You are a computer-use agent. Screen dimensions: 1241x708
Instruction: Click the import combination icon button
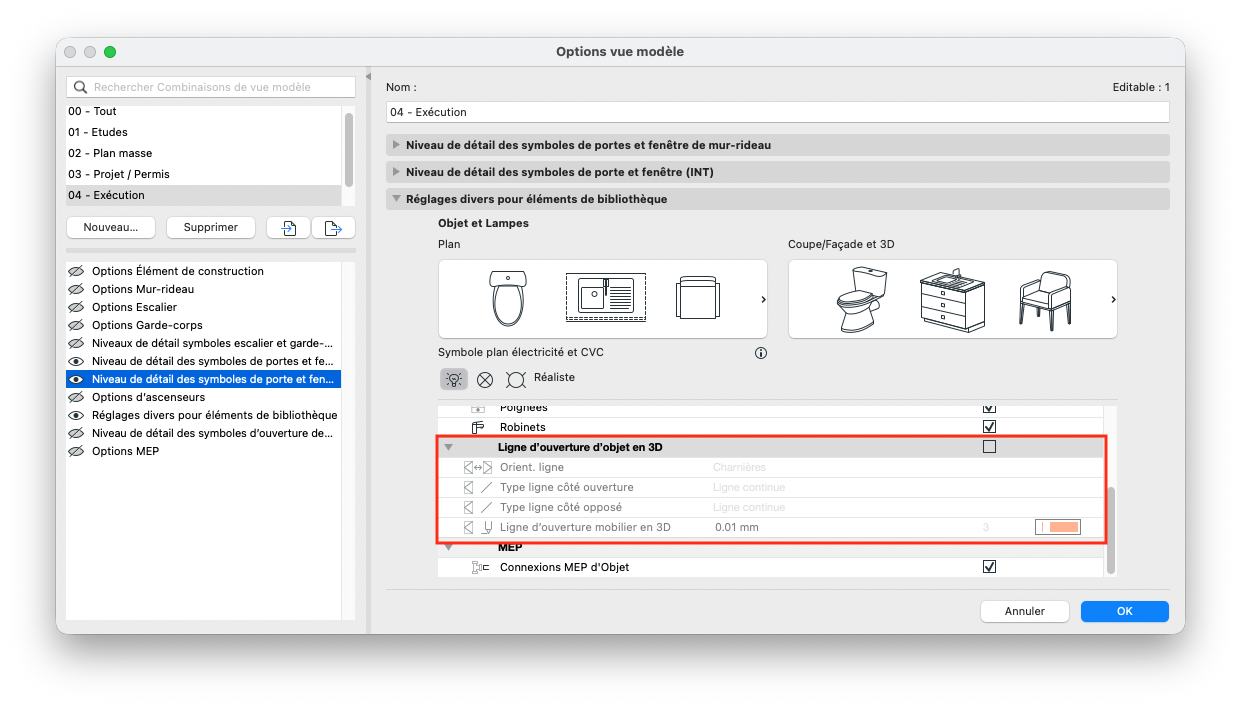[288, 227]
